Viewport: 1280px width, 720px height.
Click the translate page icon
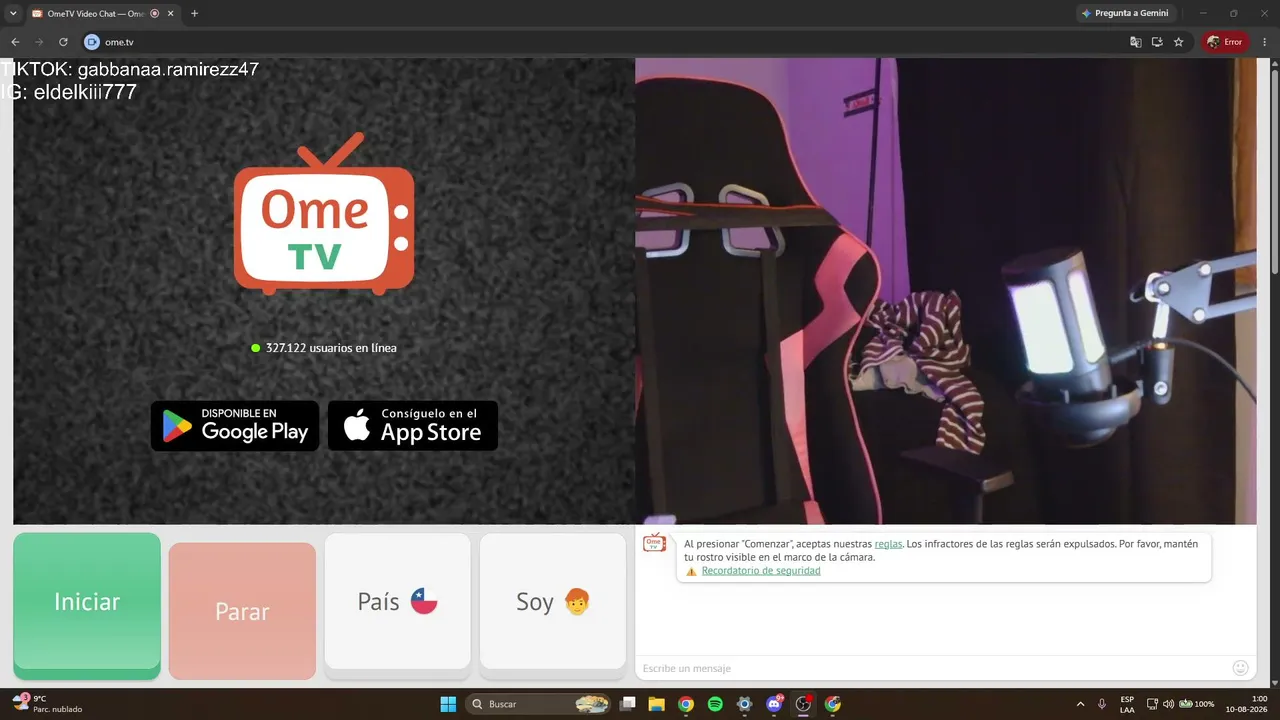pyautogui.click(x=1136, y=42)
